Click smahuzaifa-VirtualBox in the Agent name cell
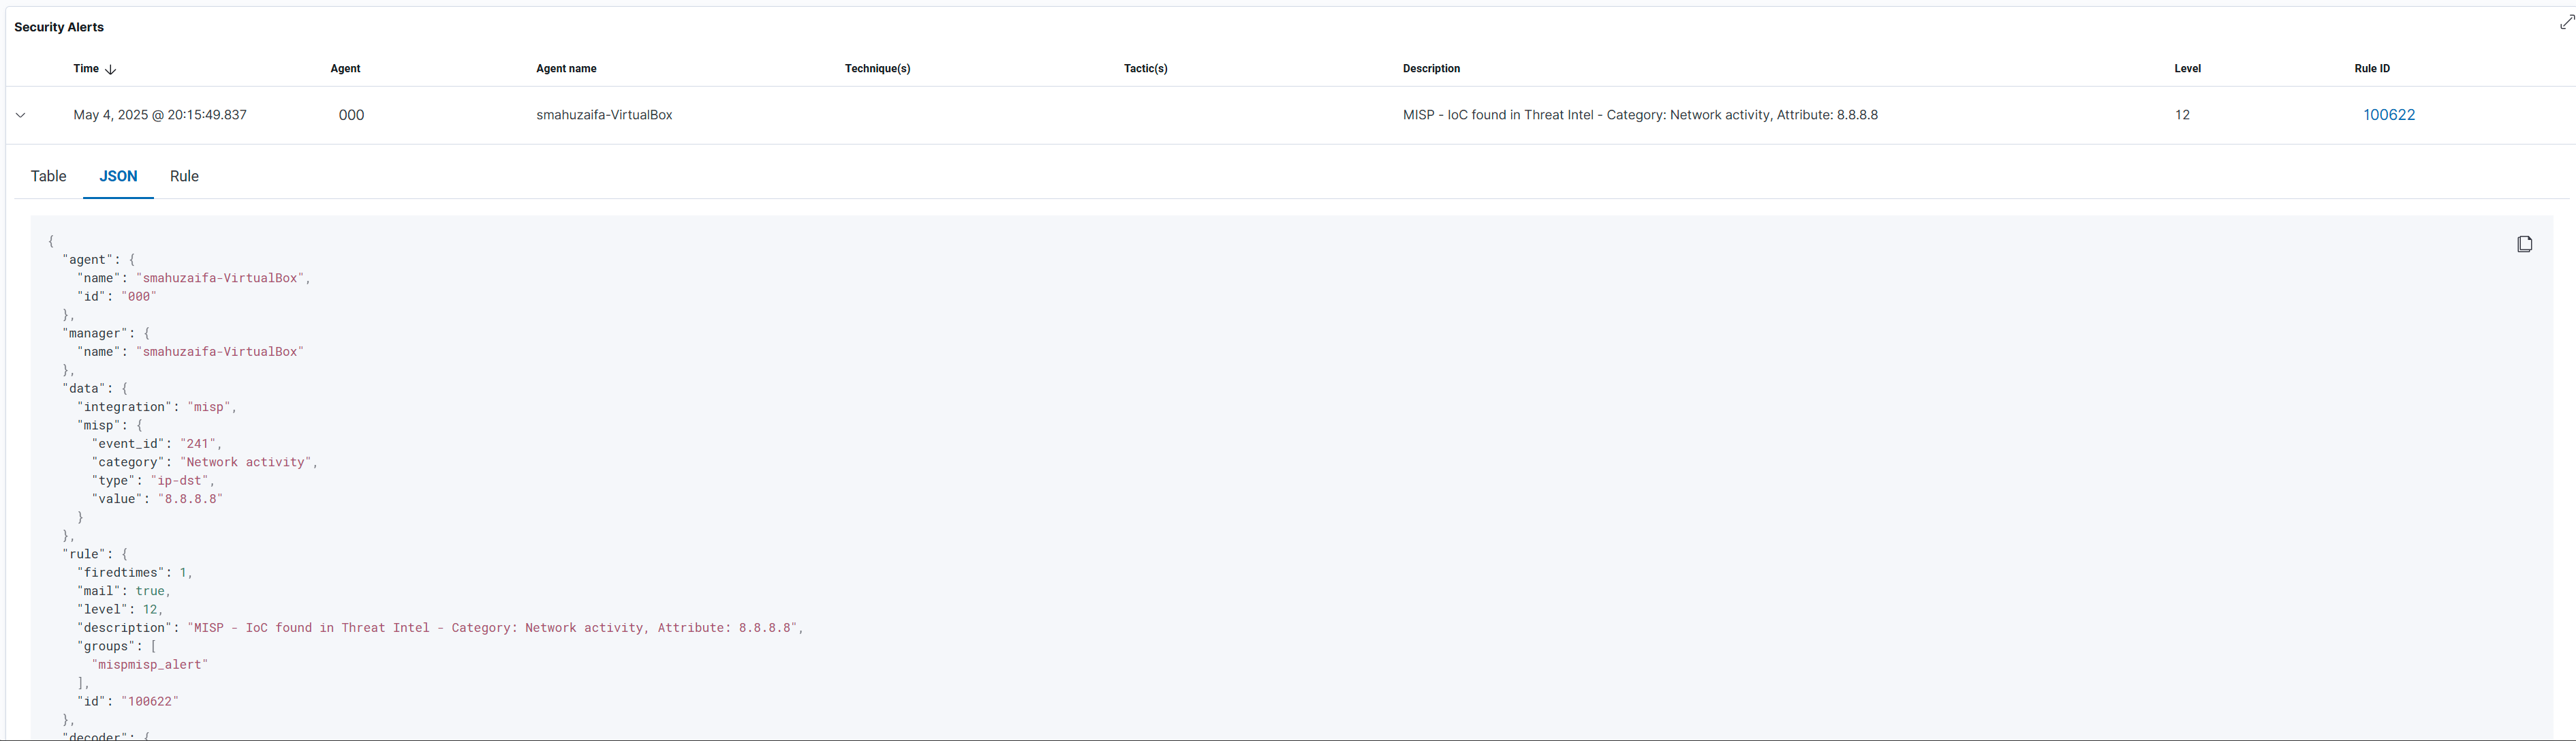The width and height of the screenshot is (2576, 741). (604, 115)
